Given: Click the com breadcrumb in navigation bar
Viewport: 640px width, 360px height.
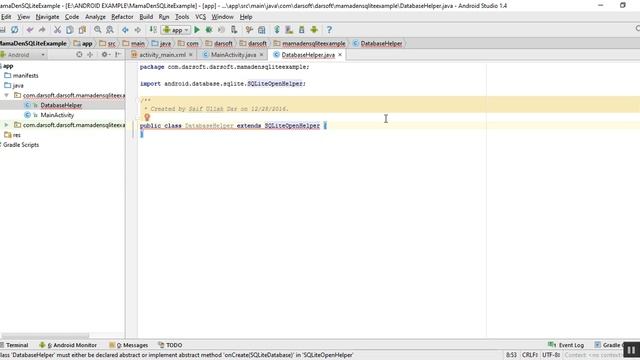Looking at the screenshot, I should [x=189, y=43].
